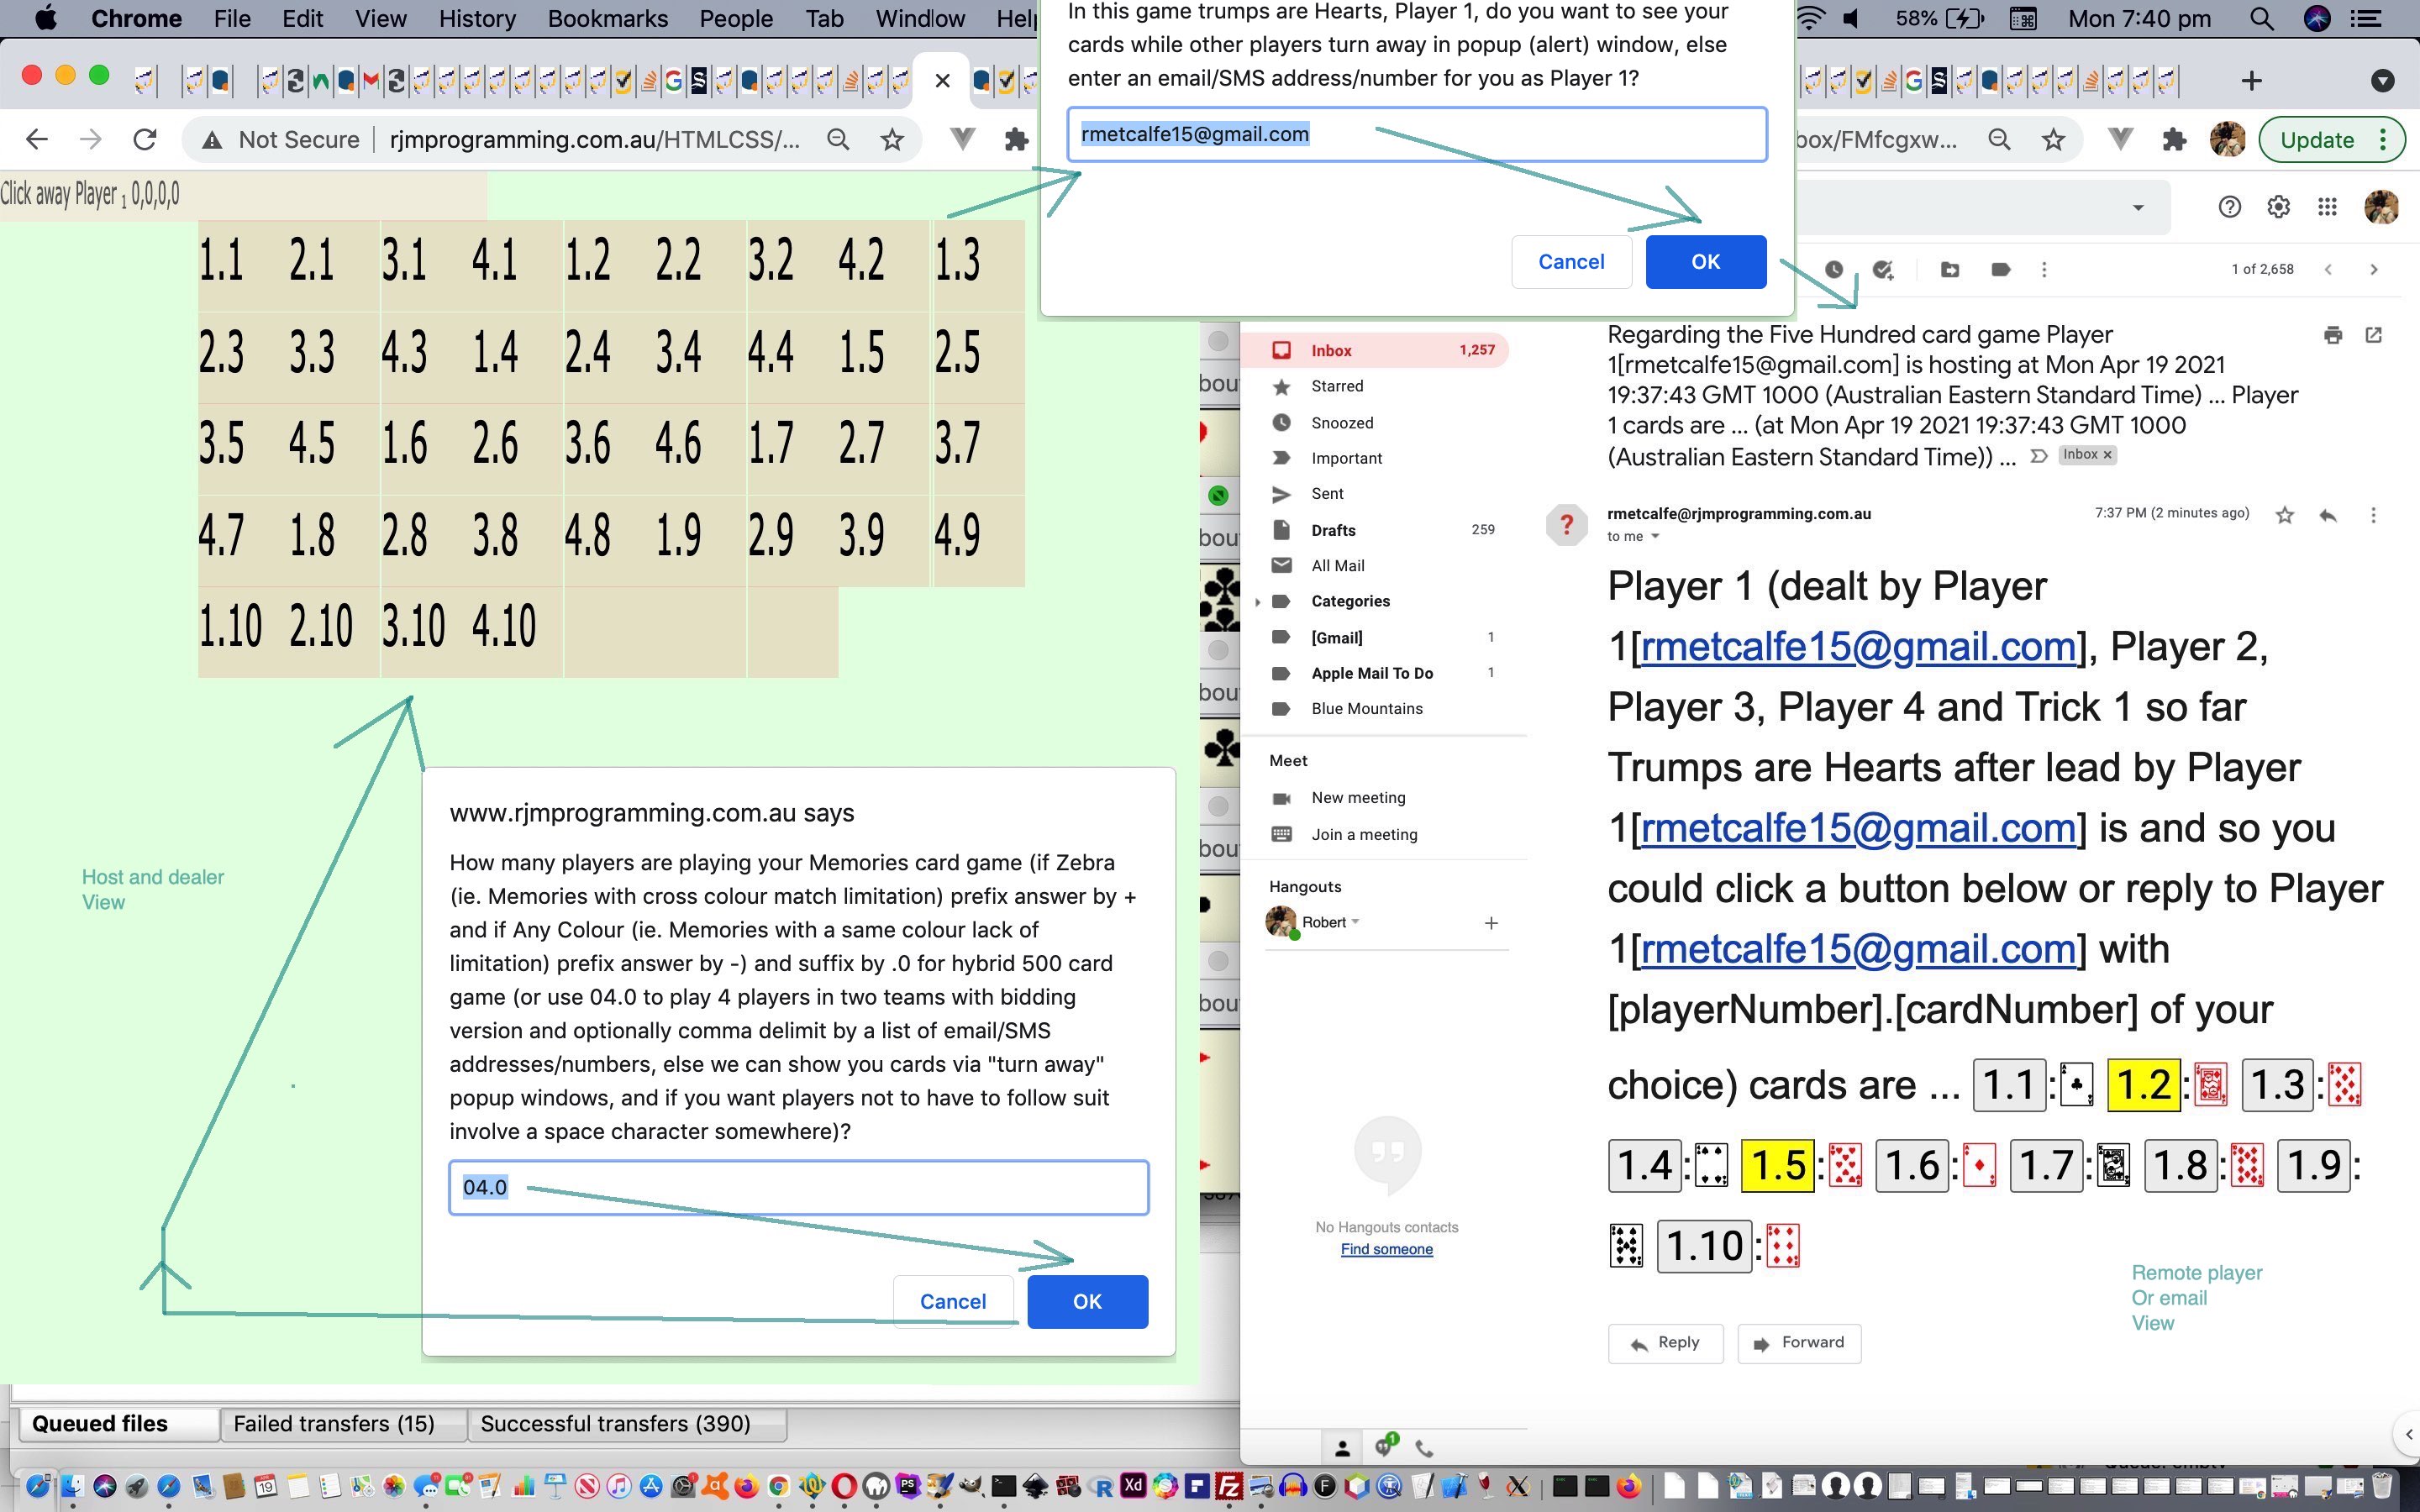This screenshot has height=1512, width=2420.
Task: Open the Snoozed folder in Gmail
Action: (1344, 422)
